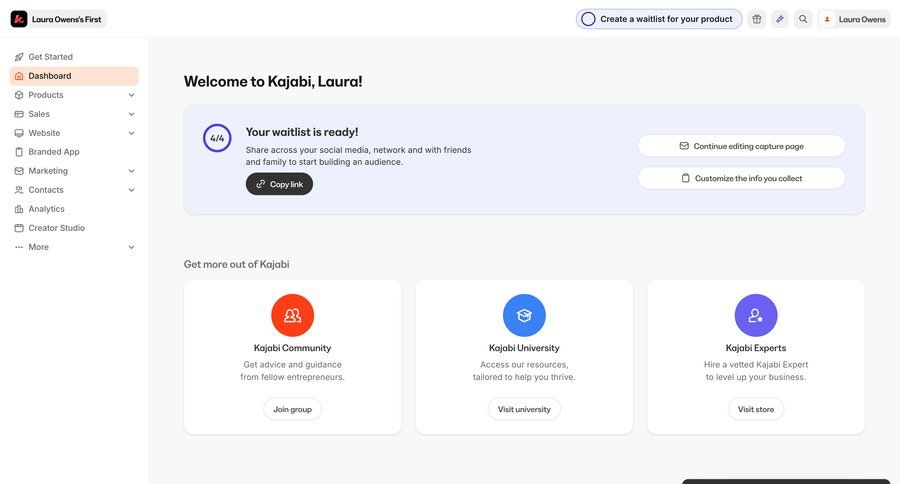Click 'Get more out of Kajabi' heading

pyautogui.click(x=236, y=264)
